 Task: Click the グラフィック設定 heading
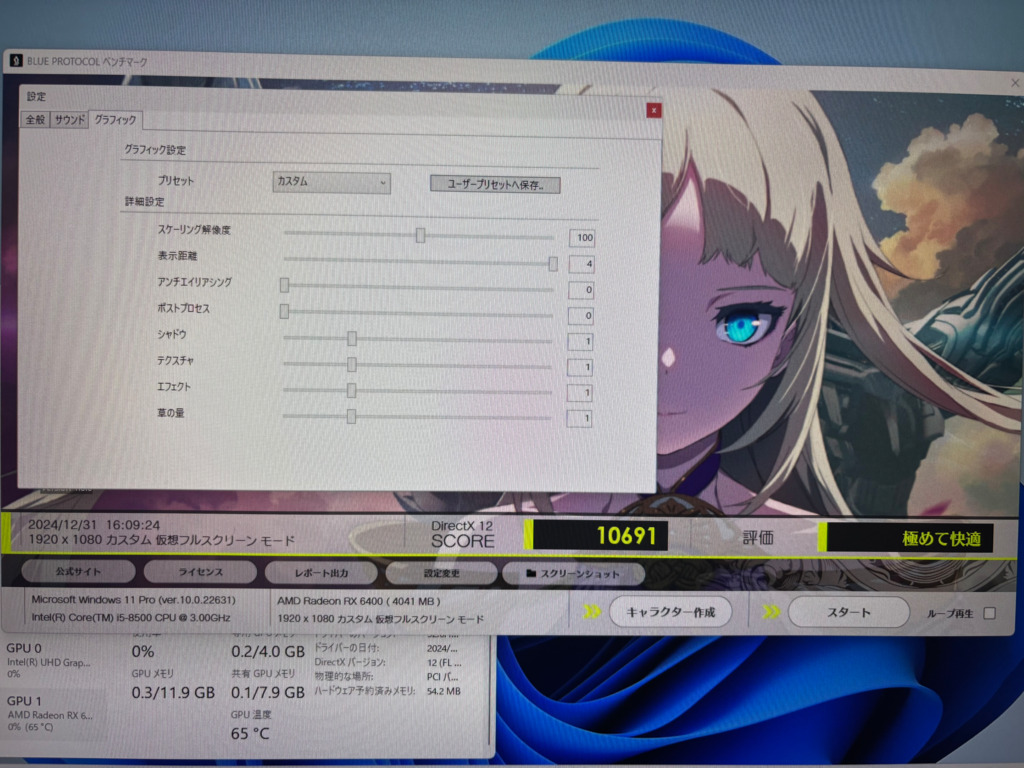155,150
